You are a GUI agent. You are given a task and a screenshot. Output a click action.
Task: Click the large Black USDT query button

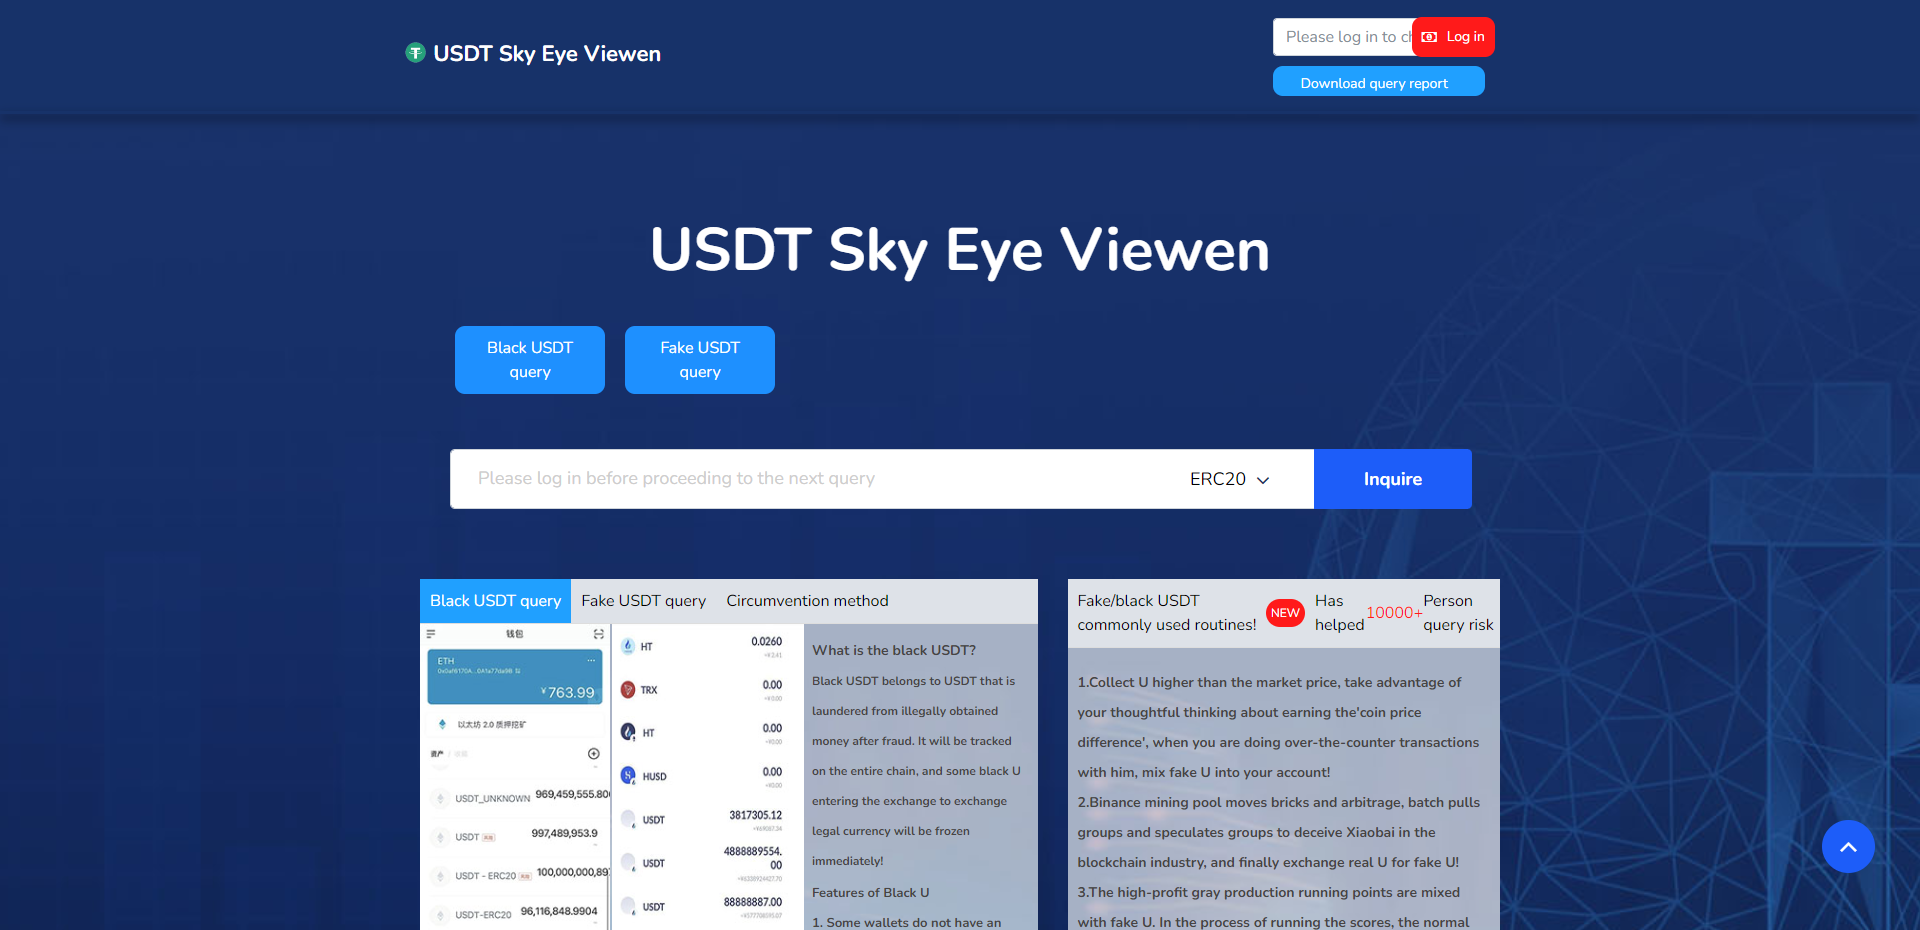(530, 360)
